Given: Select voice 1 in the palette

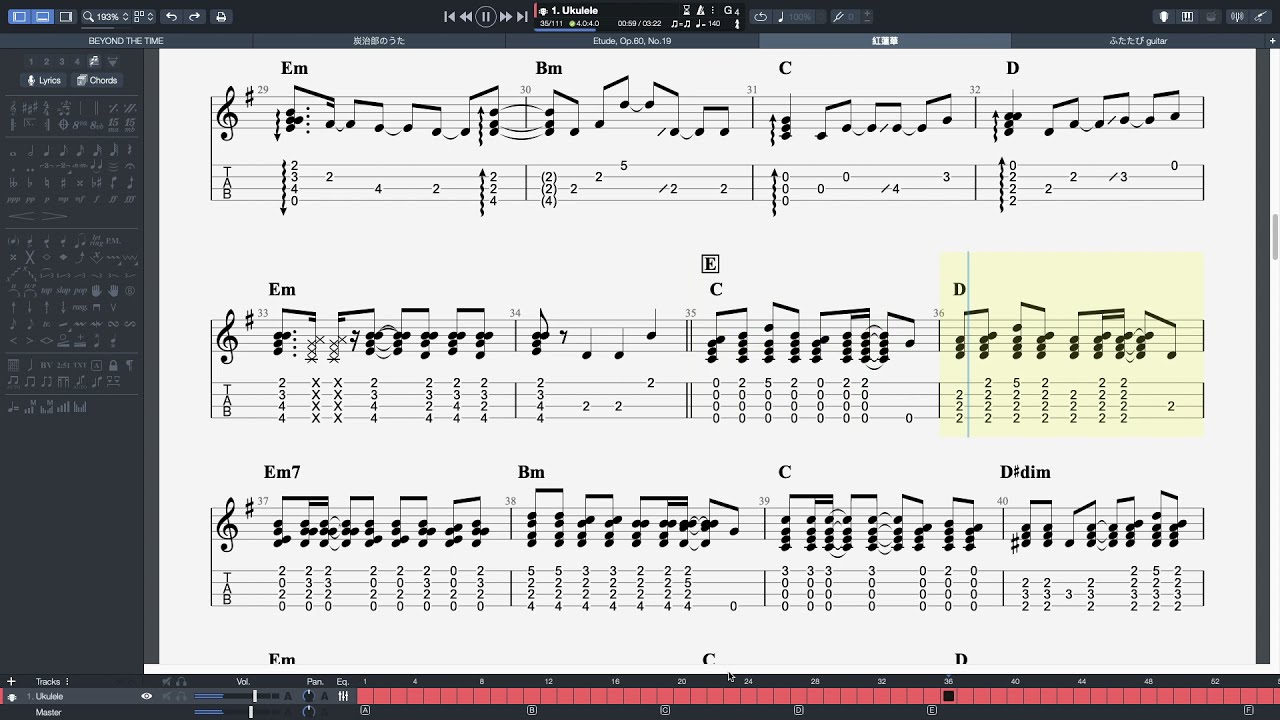Looking at the screenshot, I should point(33,62).
